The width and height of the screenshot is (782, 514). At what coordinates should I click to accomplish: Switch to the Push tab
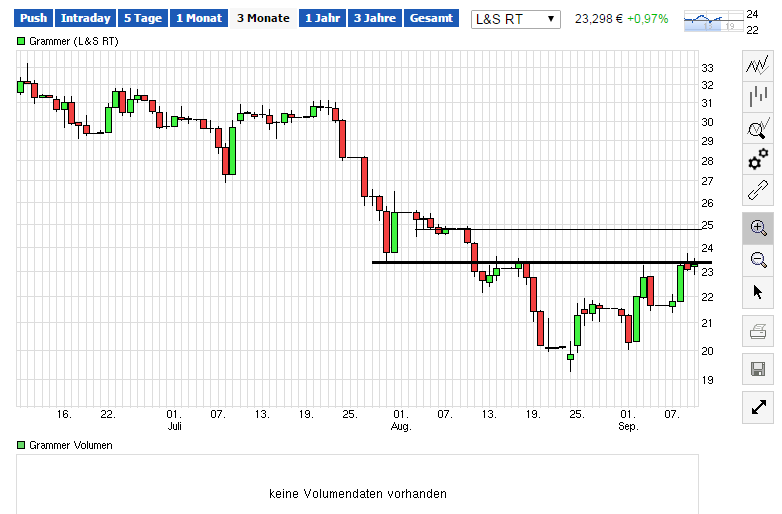click(33, 18)
